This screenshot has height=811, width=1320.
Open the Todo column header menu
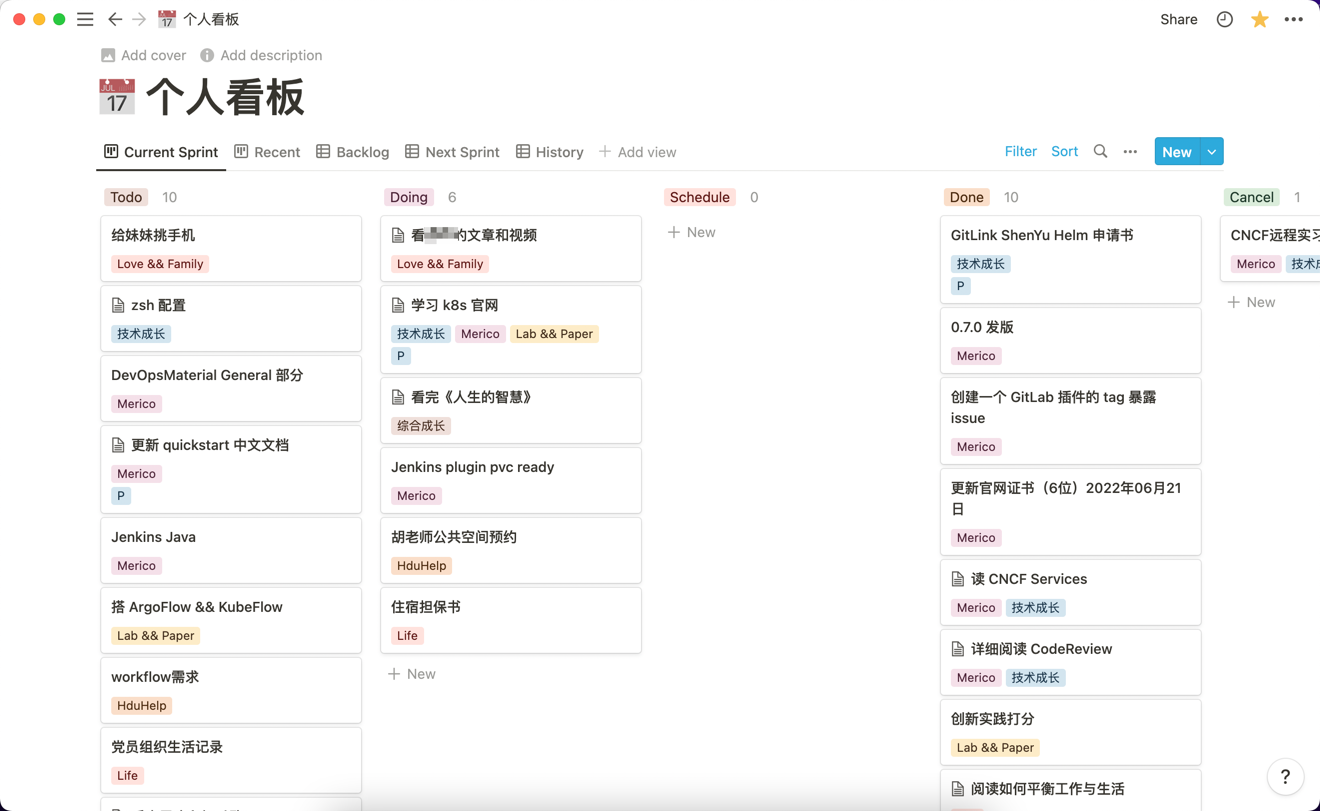[126, 197]
